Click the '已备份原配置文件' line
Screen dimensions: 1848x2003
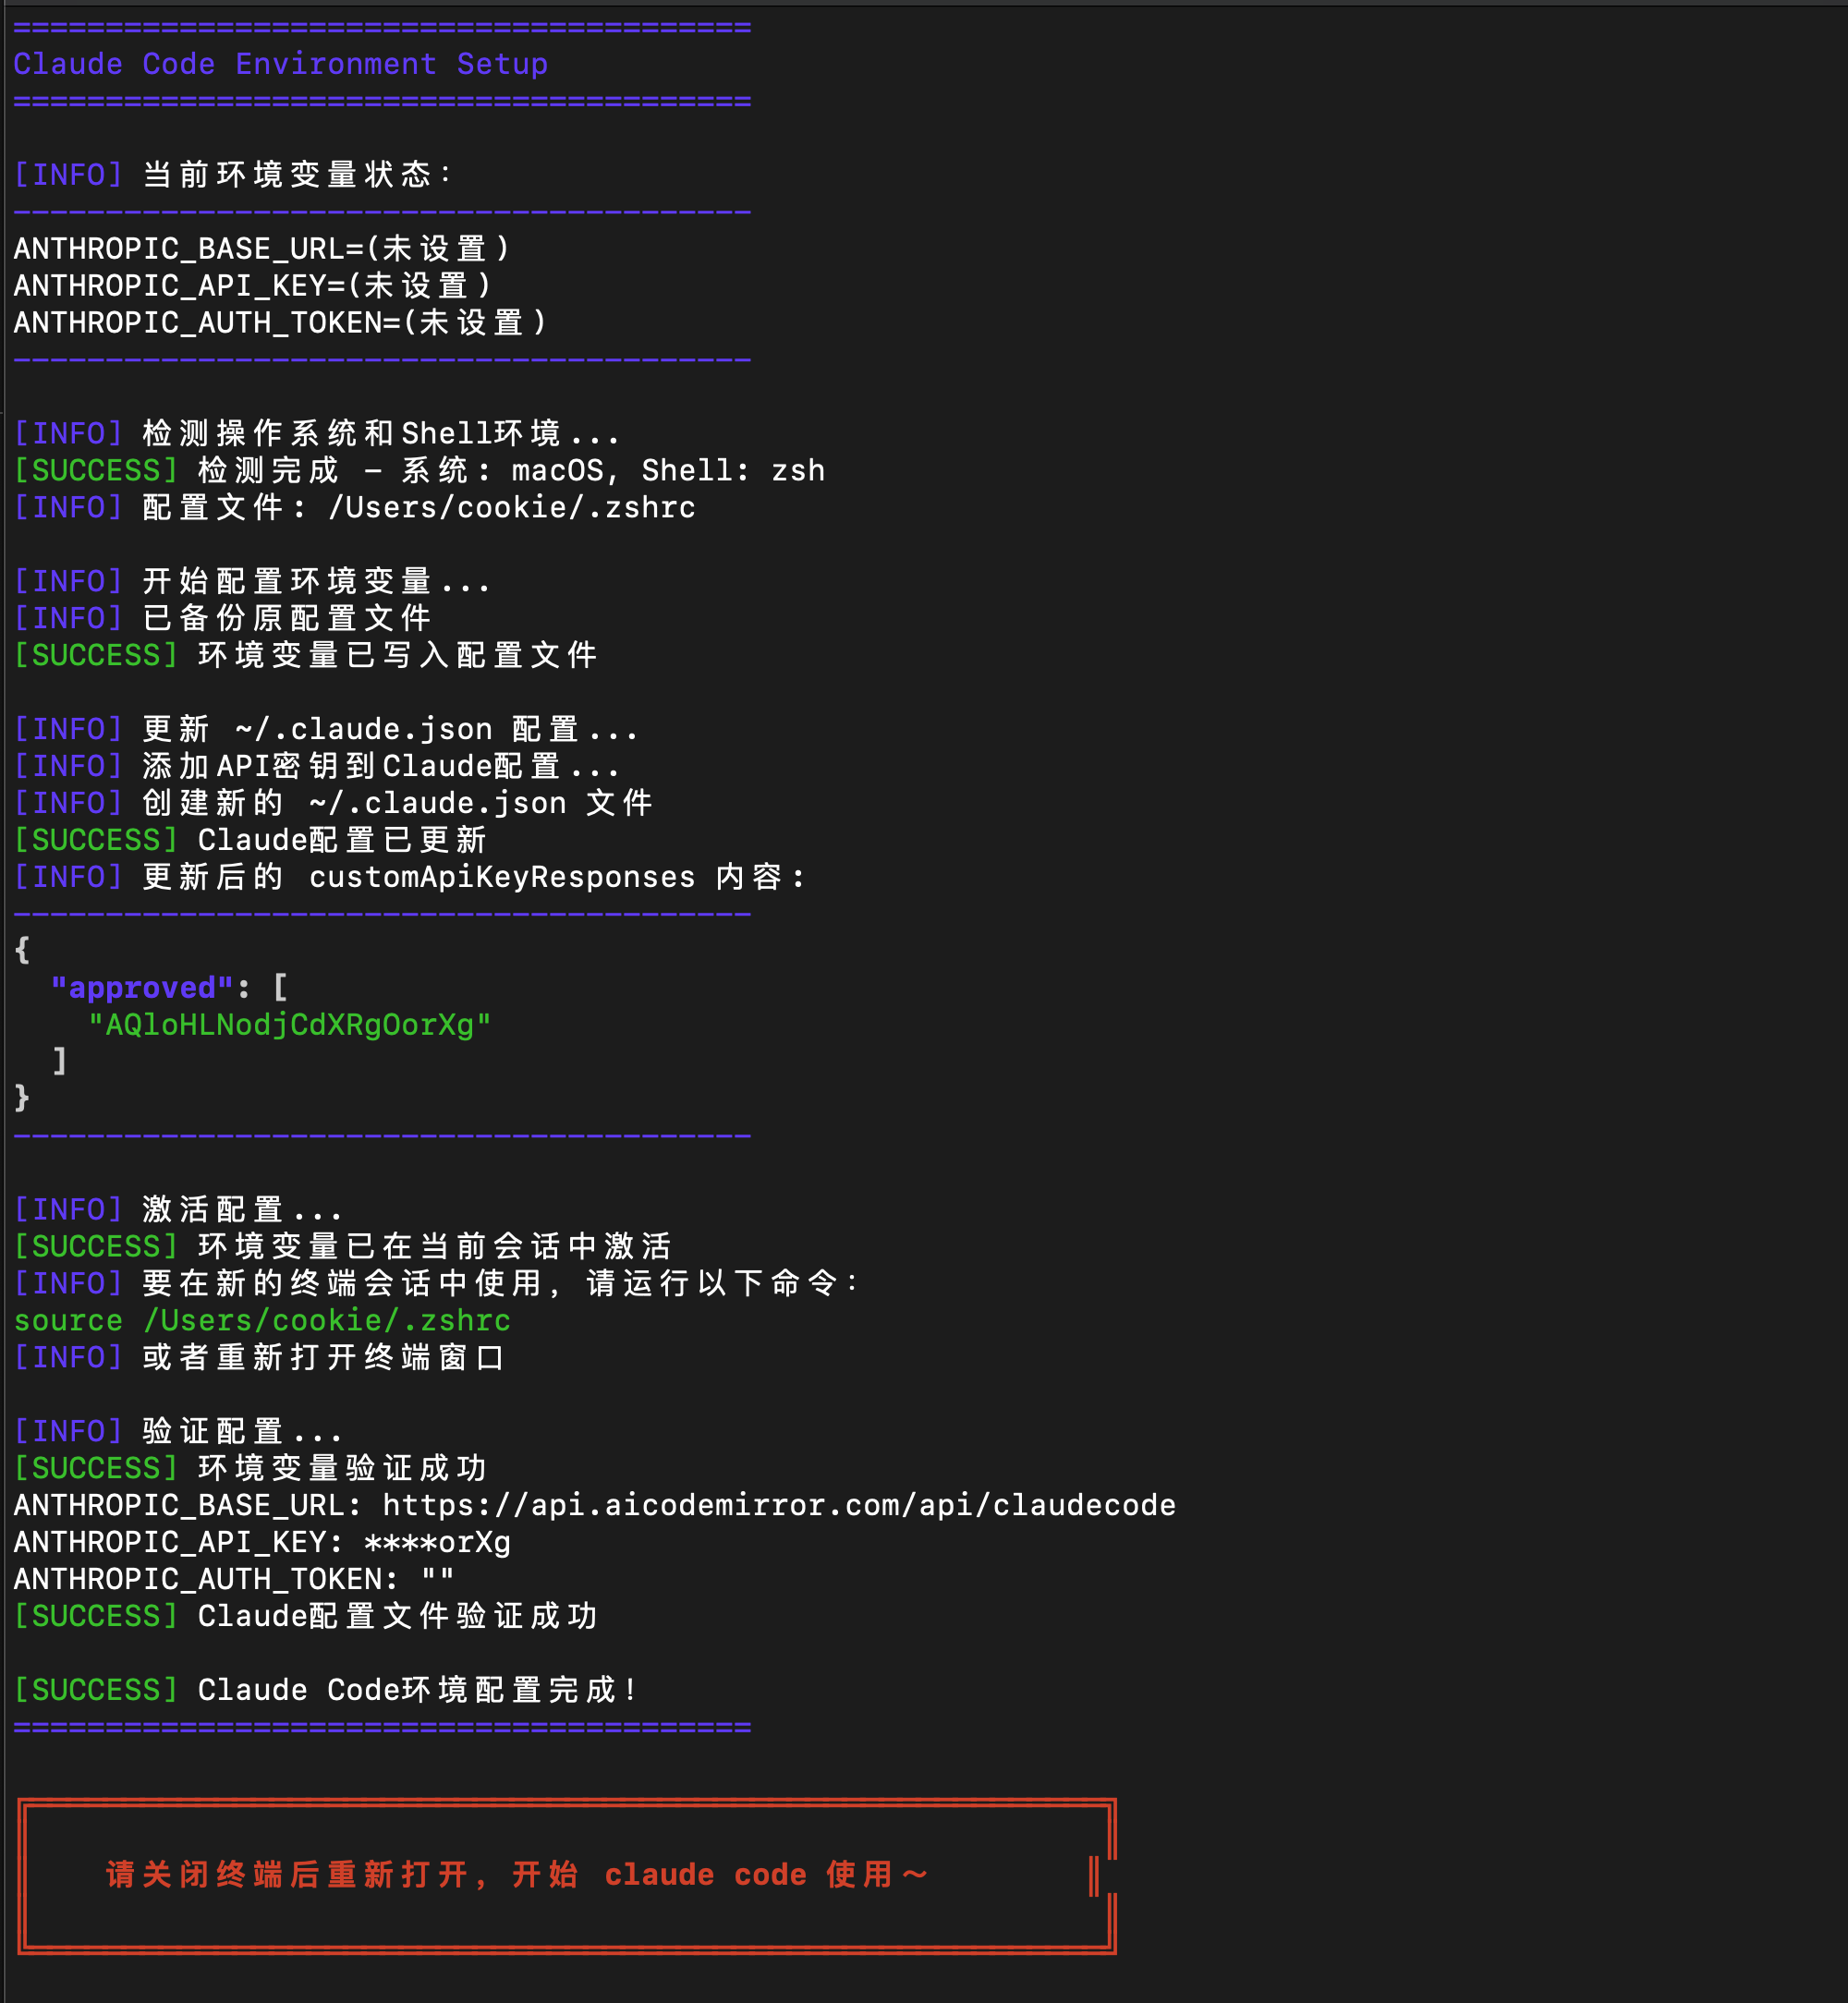pos(222,618)
